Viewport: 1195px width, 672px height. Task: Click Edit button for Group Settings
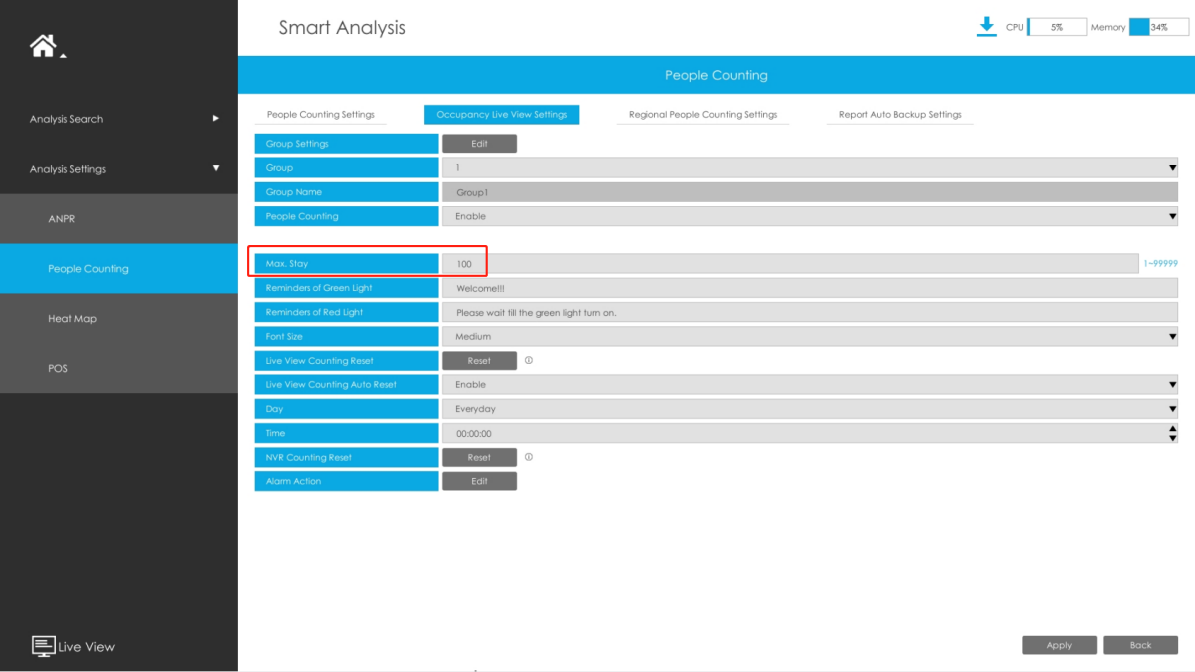pos(479,143)
